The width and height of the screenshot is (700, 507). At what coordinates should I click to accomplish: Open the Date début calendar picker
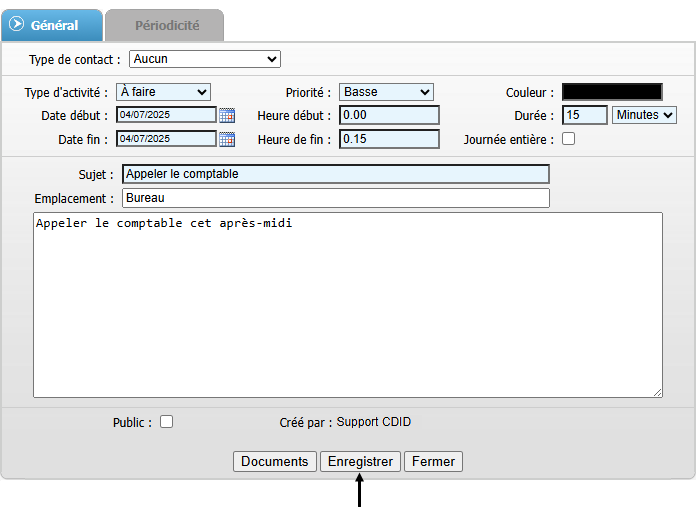227,115
